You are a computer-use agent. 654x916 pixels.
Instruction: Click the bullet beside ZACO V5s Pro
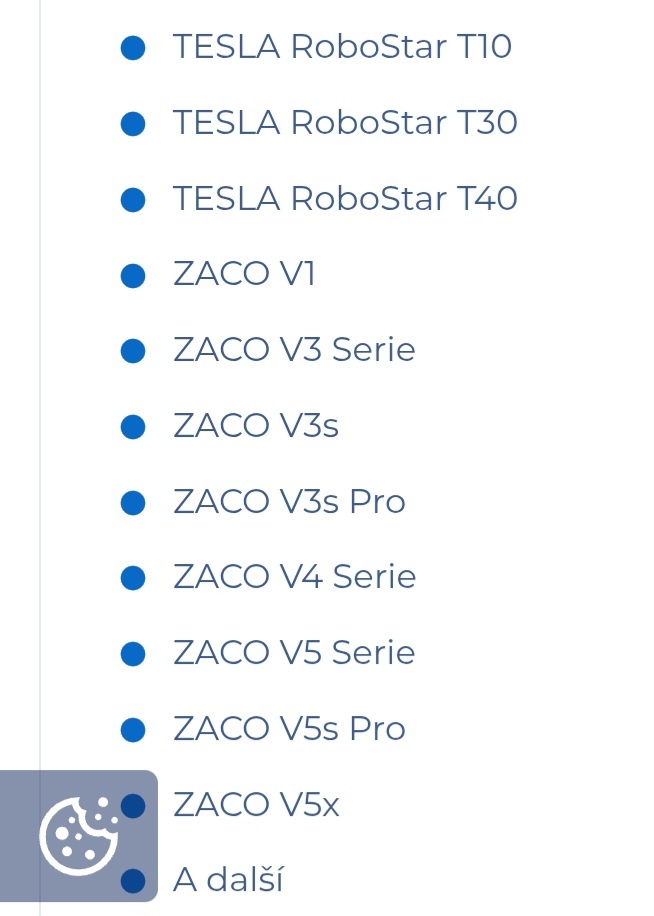[x=133, y=729]
